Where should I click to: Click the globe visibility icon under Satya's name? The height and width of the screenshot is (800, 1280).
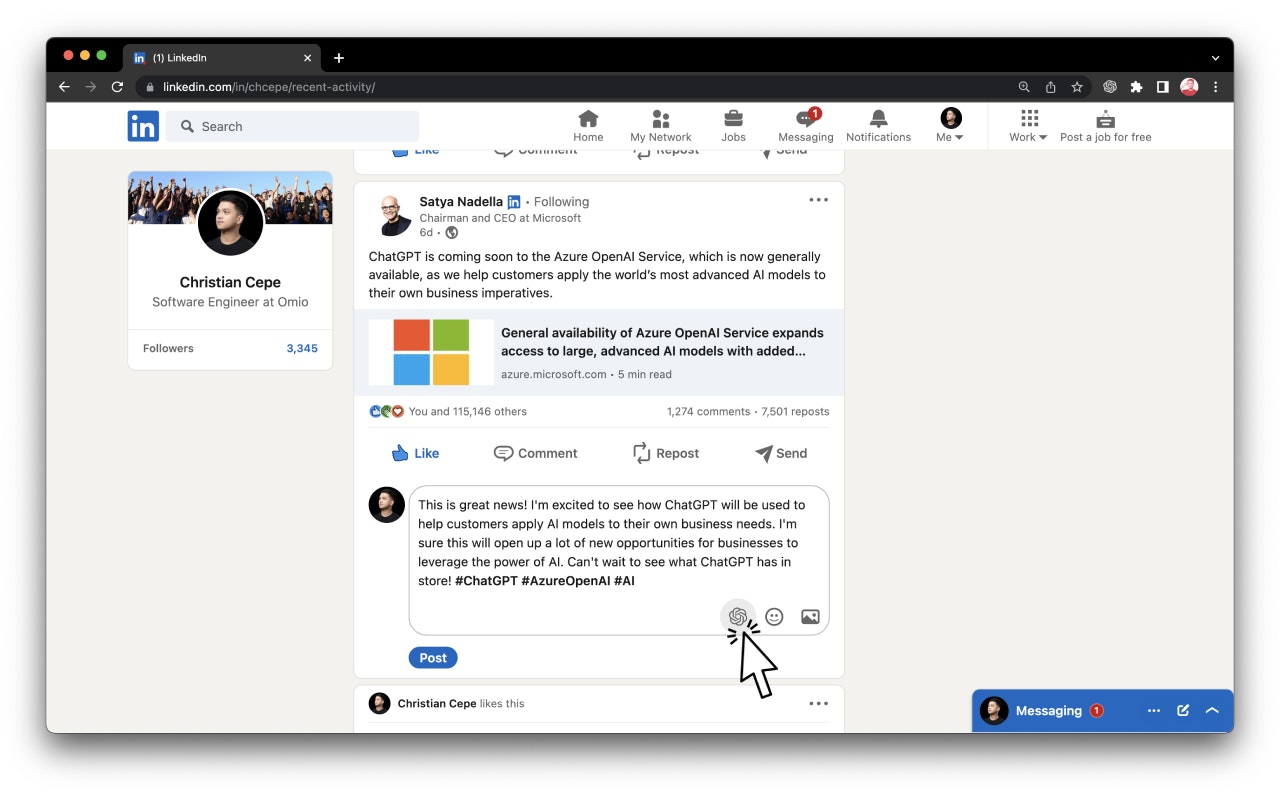(x=451, y=232)
